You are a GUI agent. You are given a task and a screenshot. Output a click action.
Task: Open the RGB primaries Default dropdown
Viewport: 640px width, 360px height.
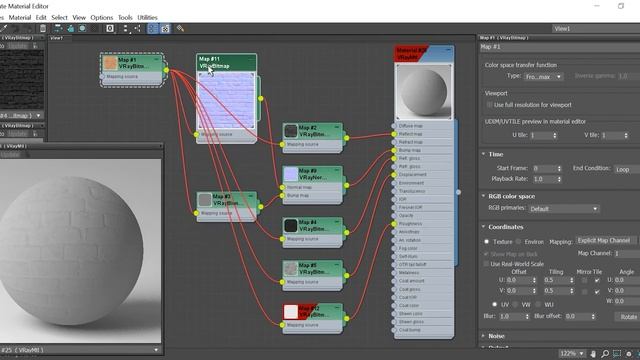tap(563, 209)
